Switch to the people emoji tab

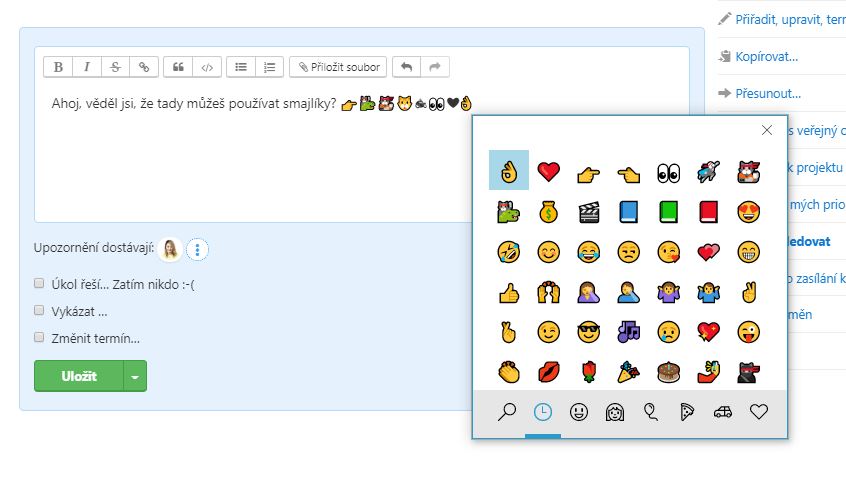pyautogui.click(x=615, y=412)
